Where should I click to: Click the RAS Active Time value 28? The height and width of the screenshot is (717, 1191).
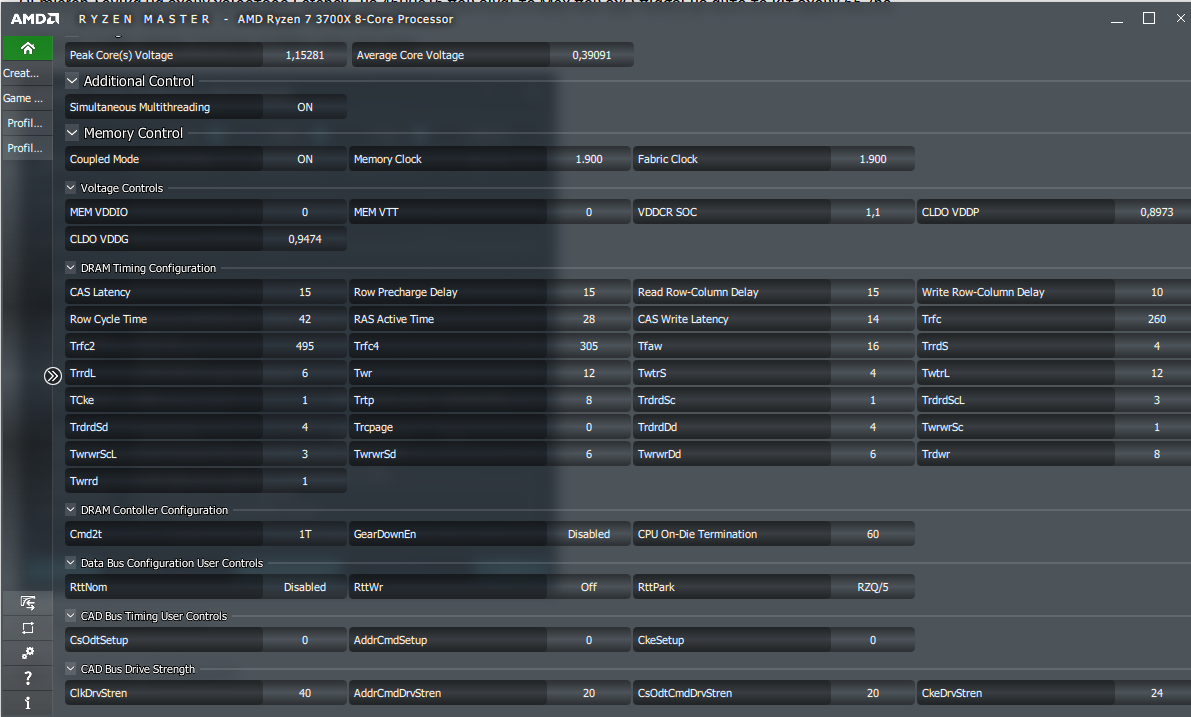589,319
